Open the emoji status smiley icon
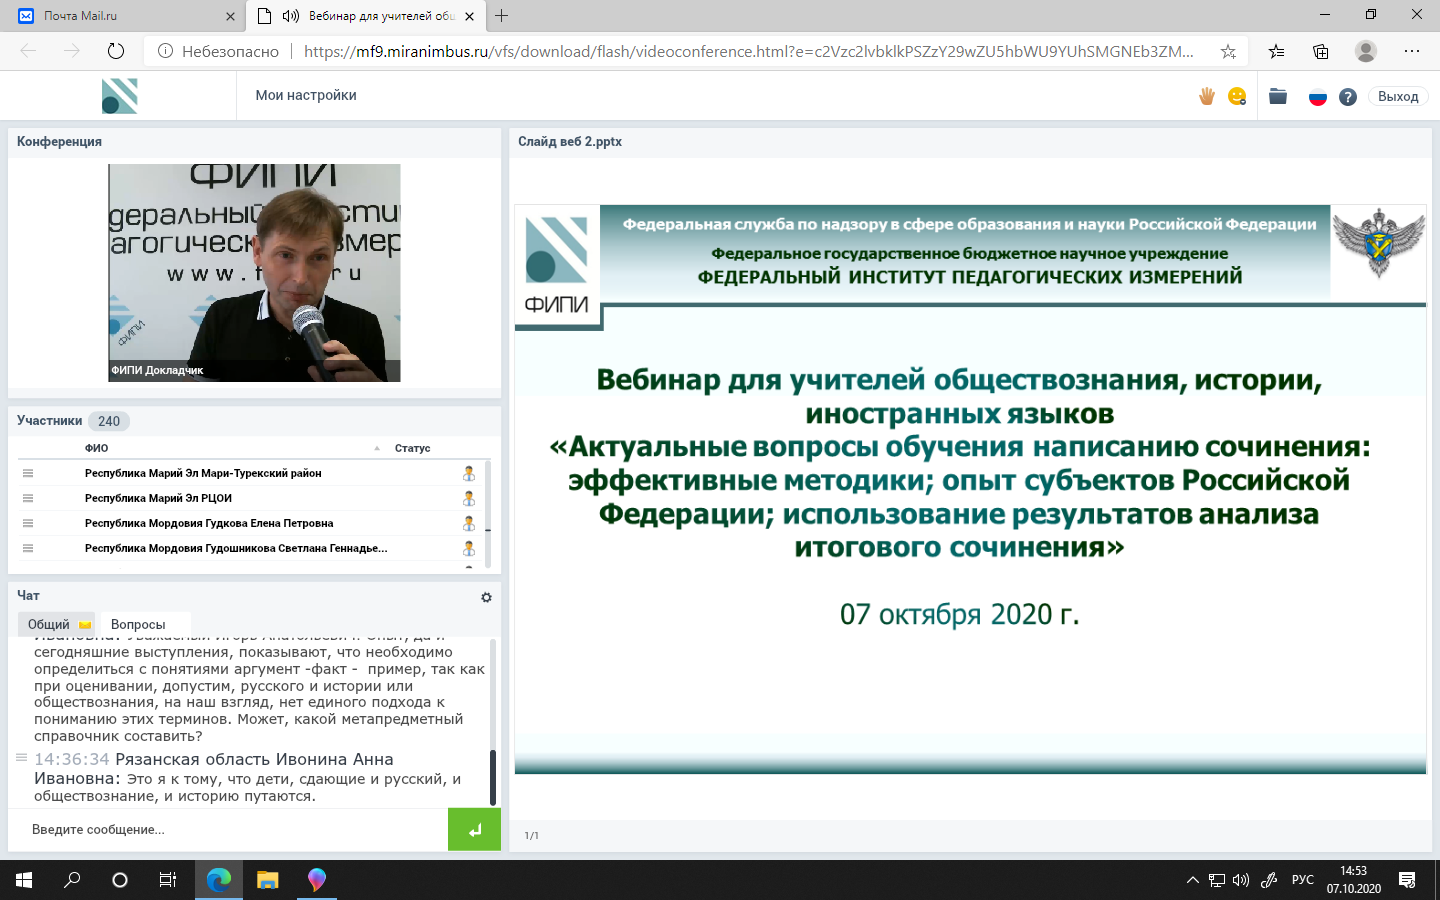1440x900 pixels. (1237, 96)
